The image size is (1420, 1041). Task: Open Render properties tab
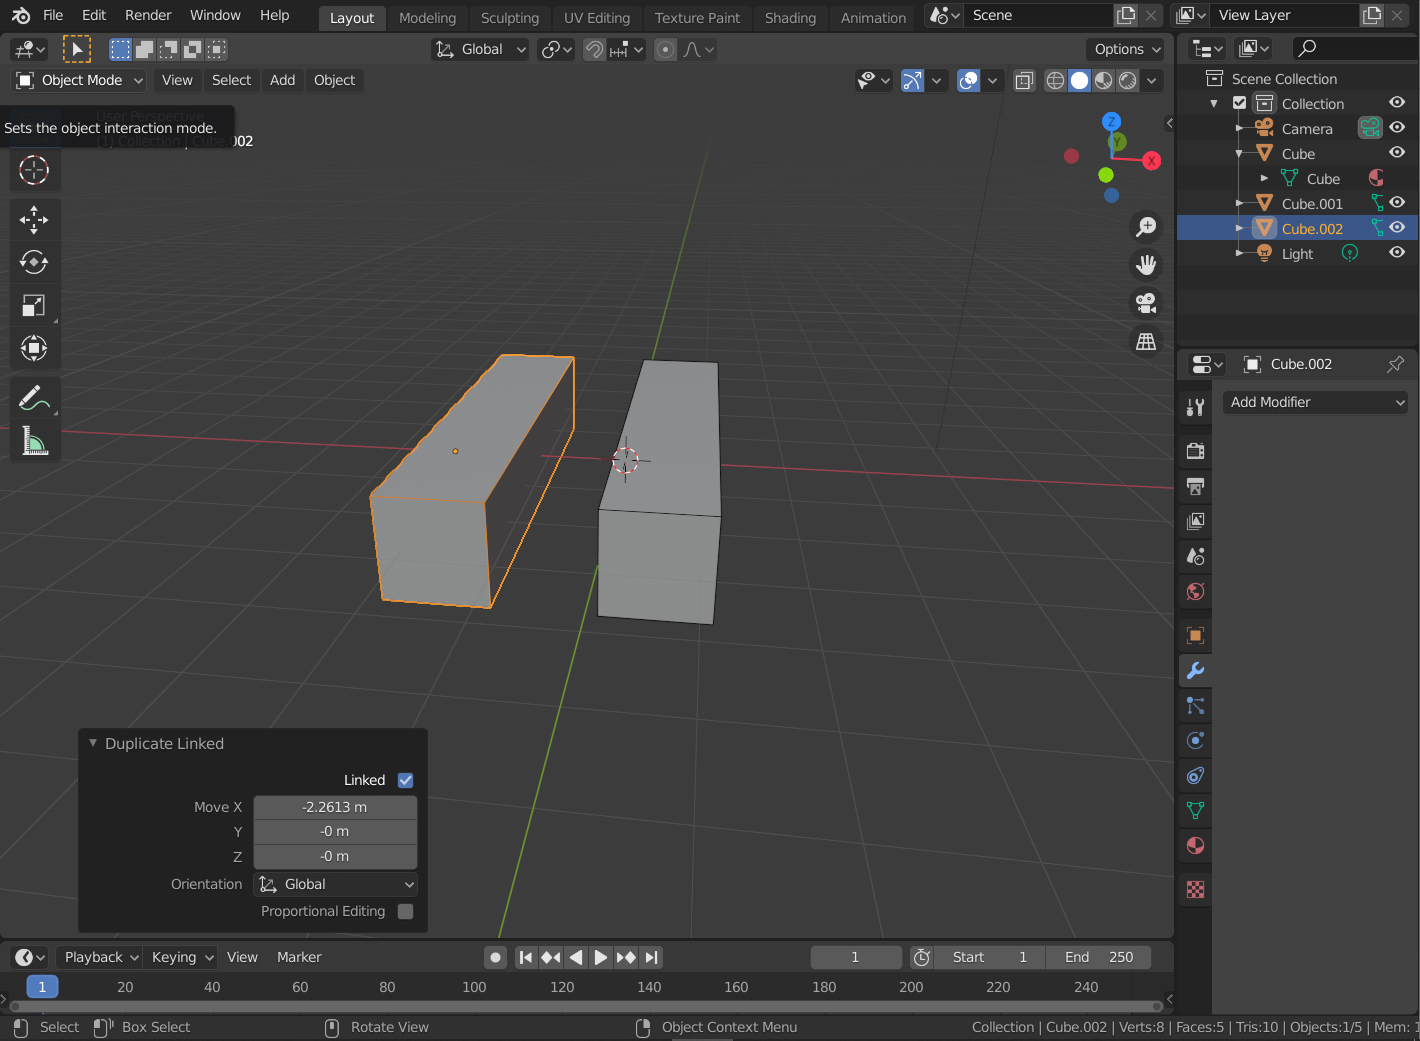[x=1195, y=451]
